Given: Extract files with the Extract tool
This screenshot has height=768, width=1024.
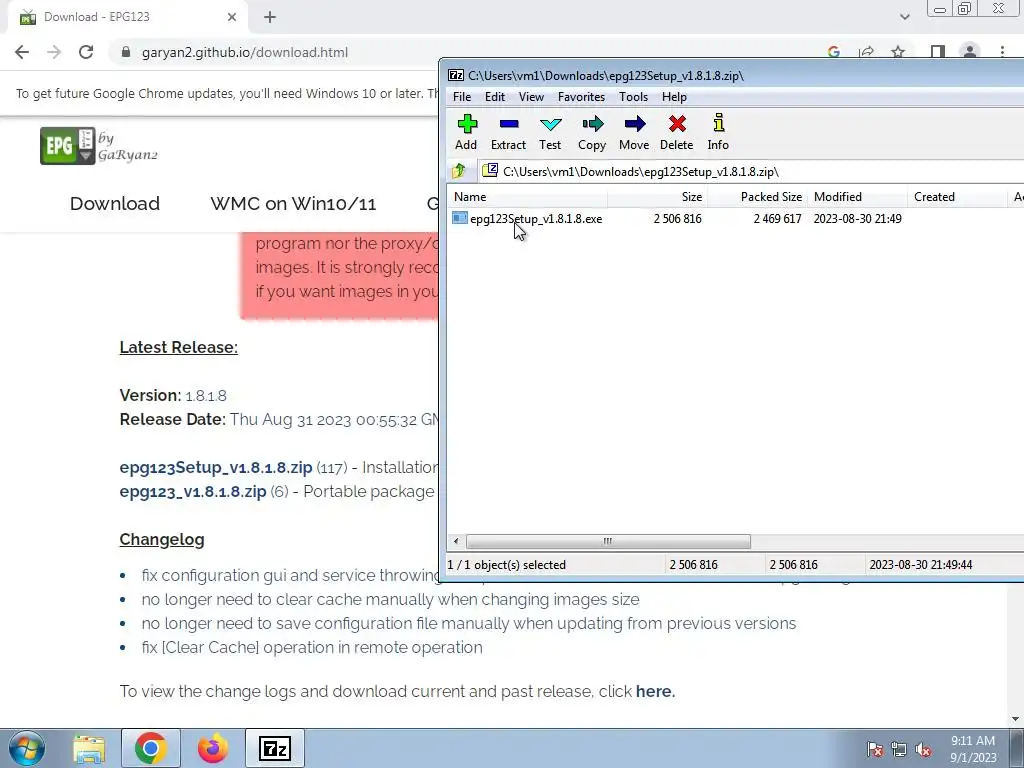Looking at the screenshot, I should (x=508, y=133).
